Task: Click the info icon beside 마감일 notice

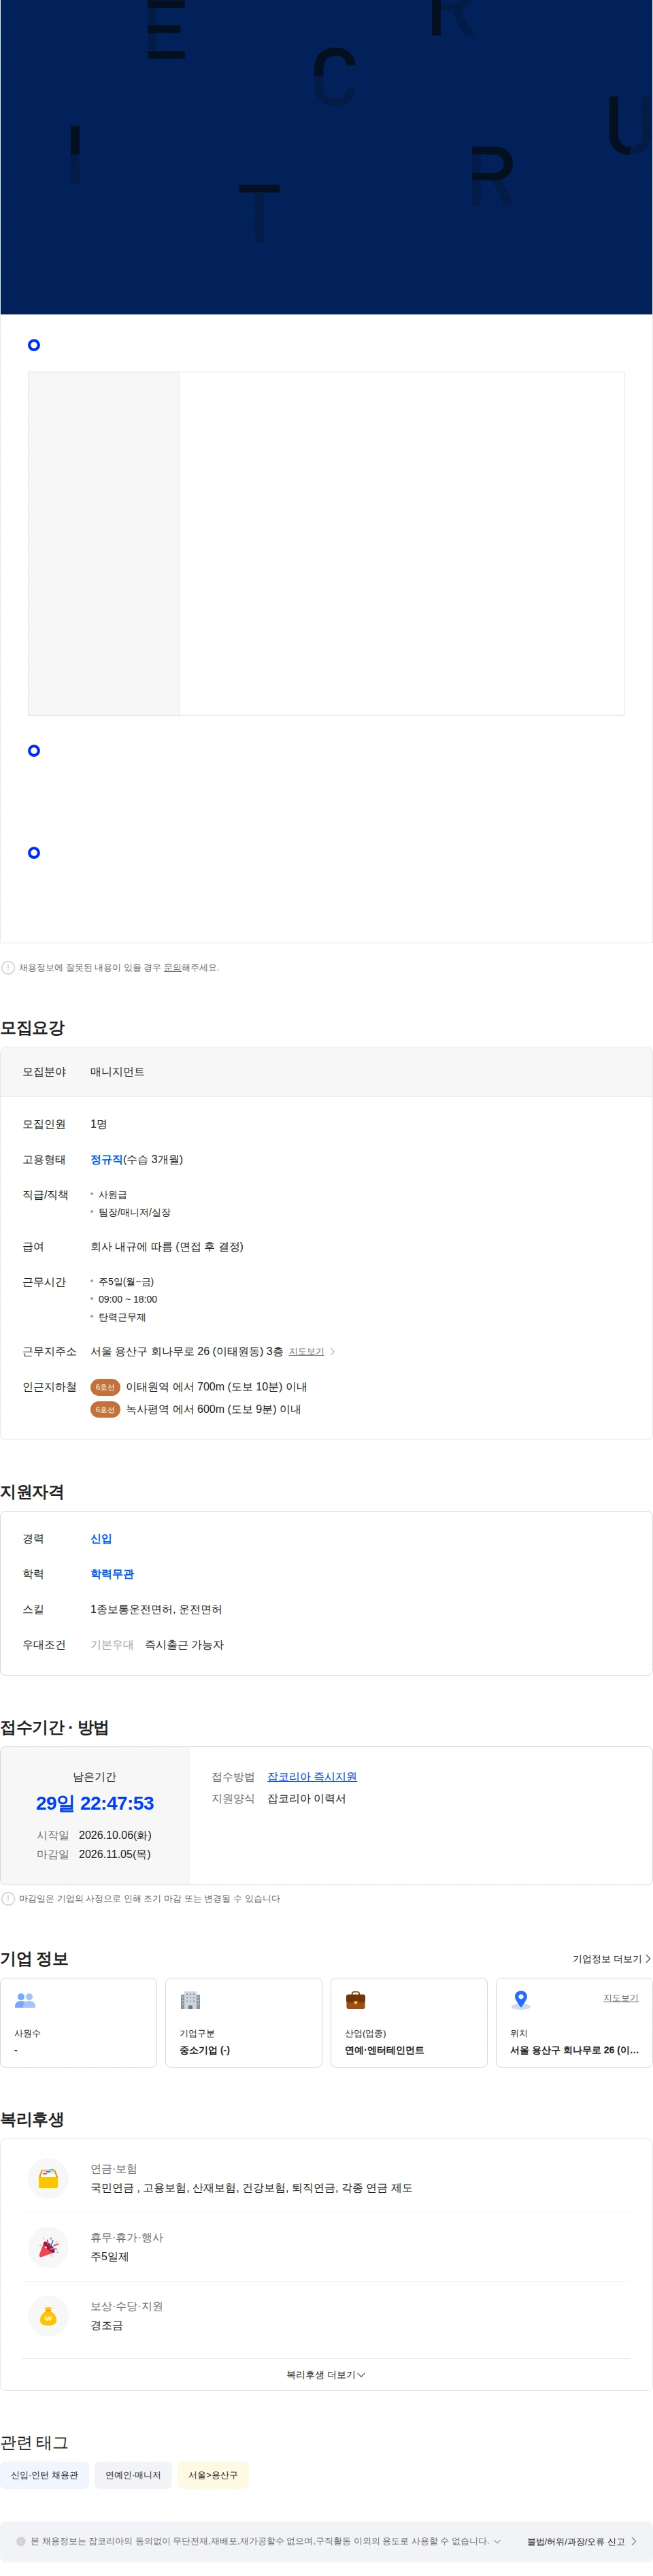Action: click(8, 1898)
